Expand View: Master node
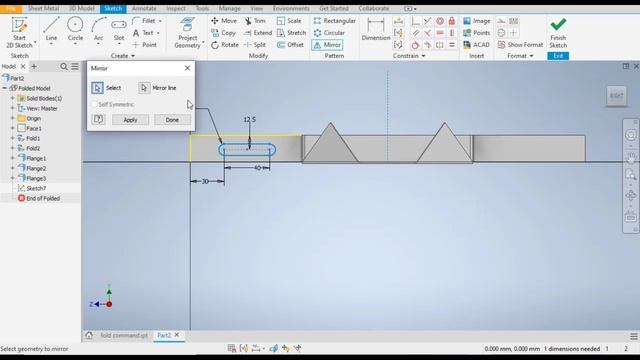640x360 pixels. pyautogui.click(x=12, y=108)
